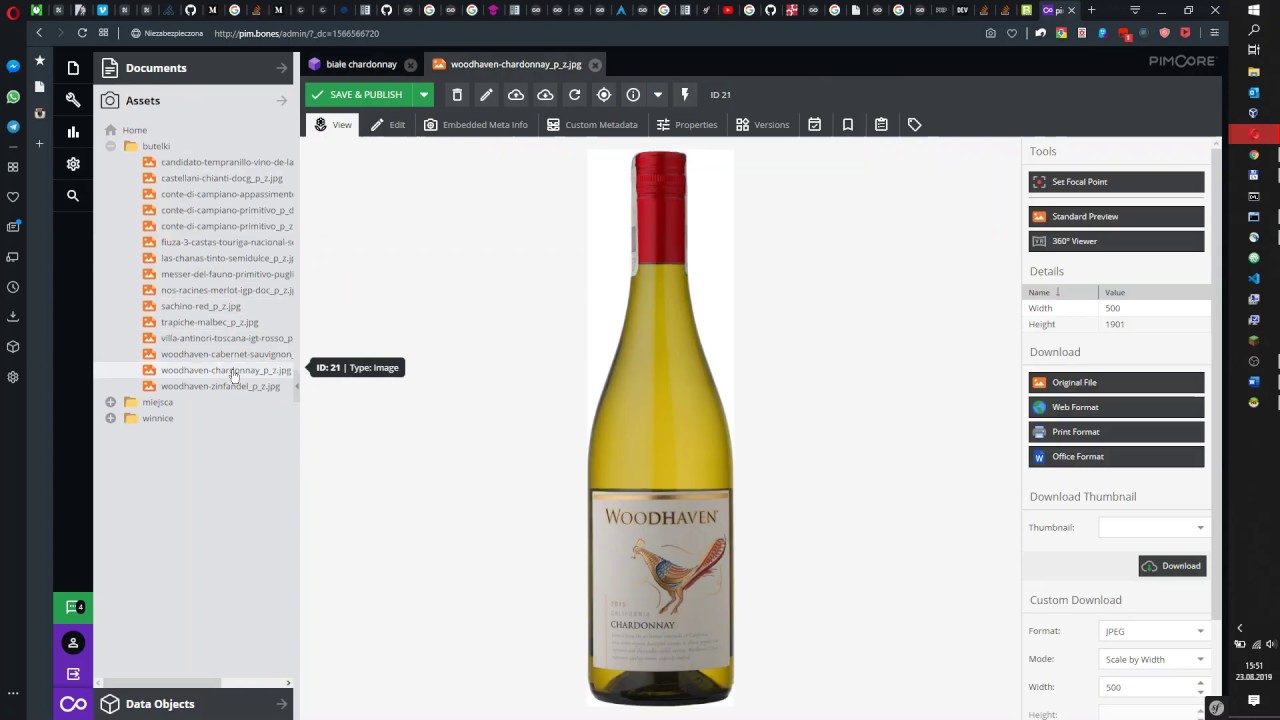The height and width of the screenshot is (720, 1280).
Task: Switch to the View tab
Action: point(334,125)
